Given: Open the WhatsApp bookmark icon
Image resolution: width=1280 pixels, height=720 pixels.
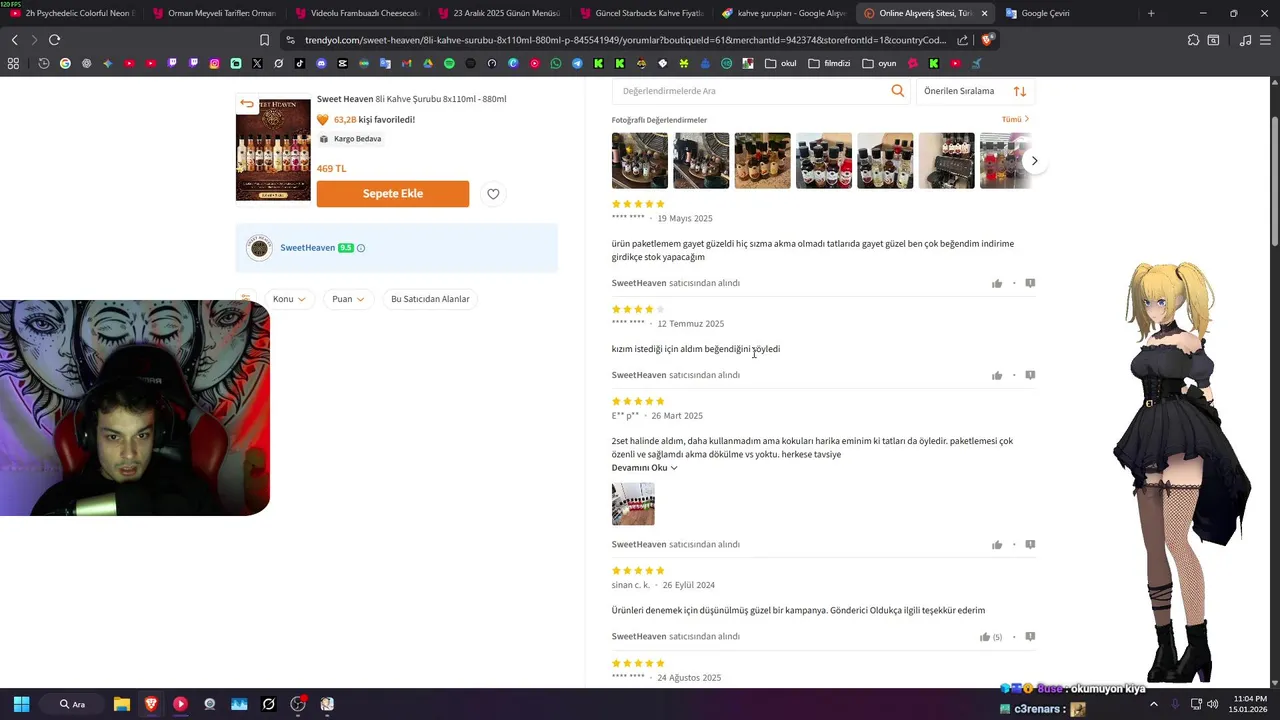Looking at the screenshot, I should [x=556, y=63].
